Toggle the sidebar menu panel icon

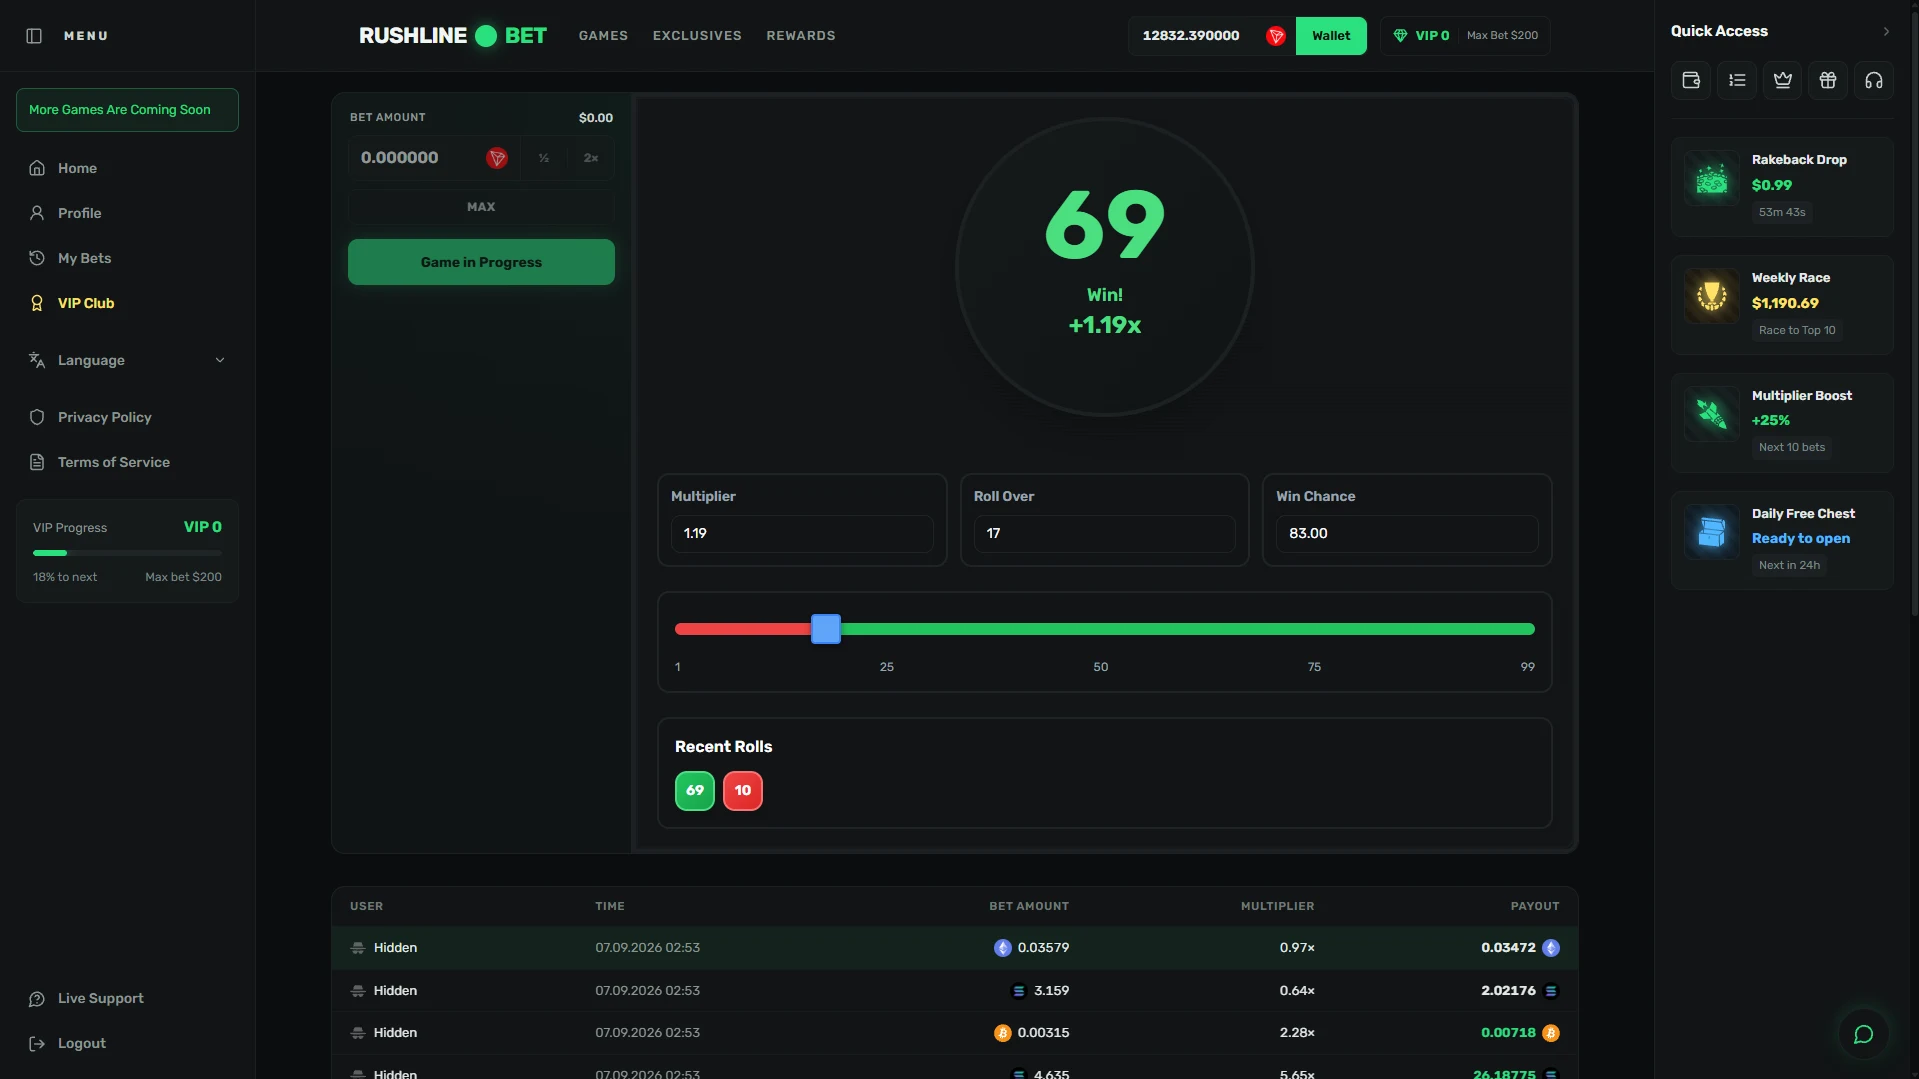pyautogui.click(x=34, y=36)
